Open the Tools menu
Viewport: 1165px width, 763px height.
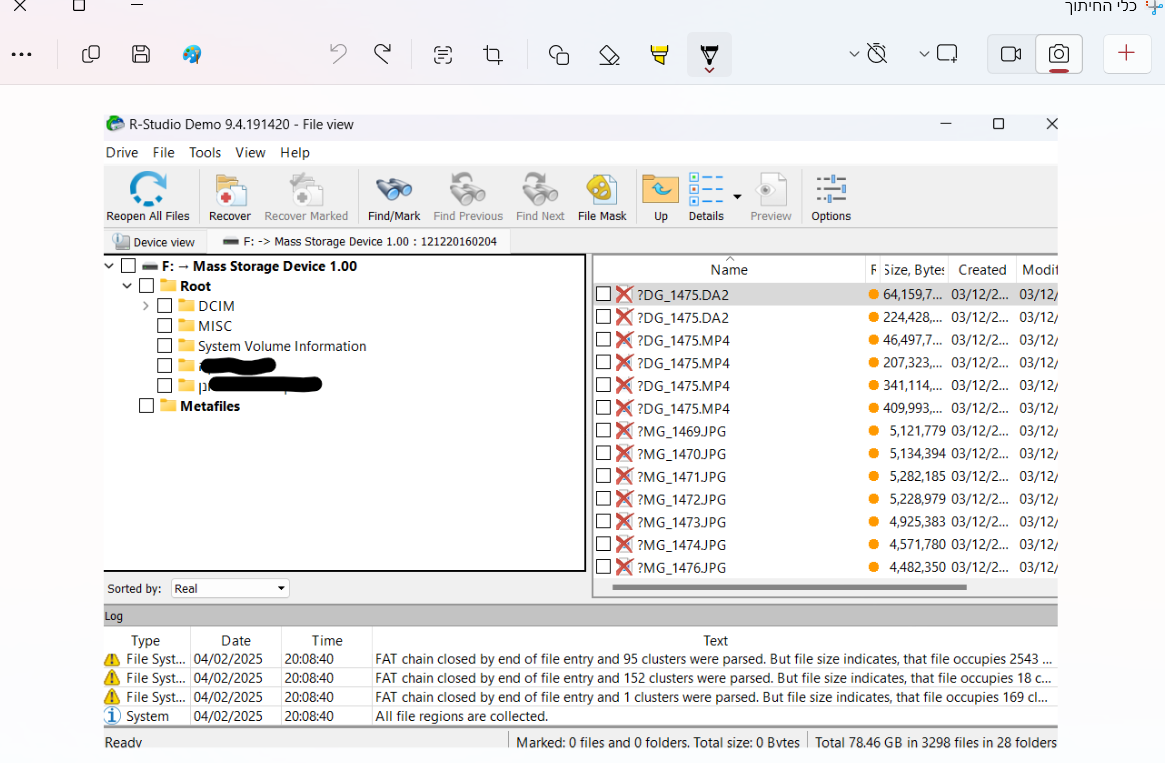click(205, 152)
